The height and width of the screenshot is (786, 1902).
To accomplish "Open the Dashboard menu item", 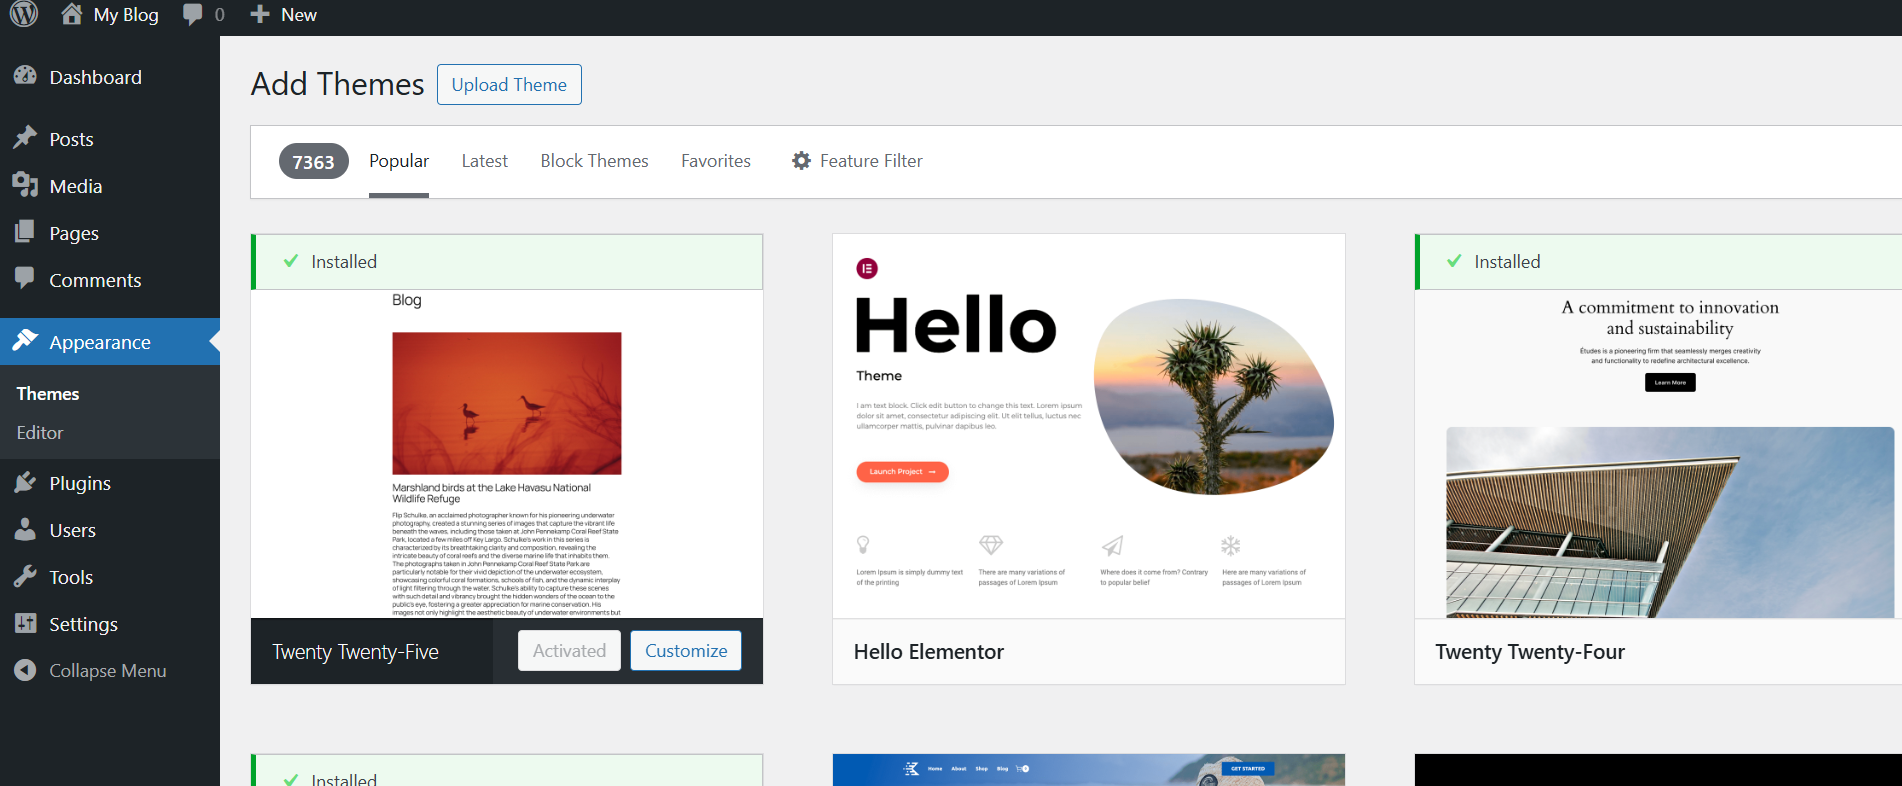I will pos(110,77).
